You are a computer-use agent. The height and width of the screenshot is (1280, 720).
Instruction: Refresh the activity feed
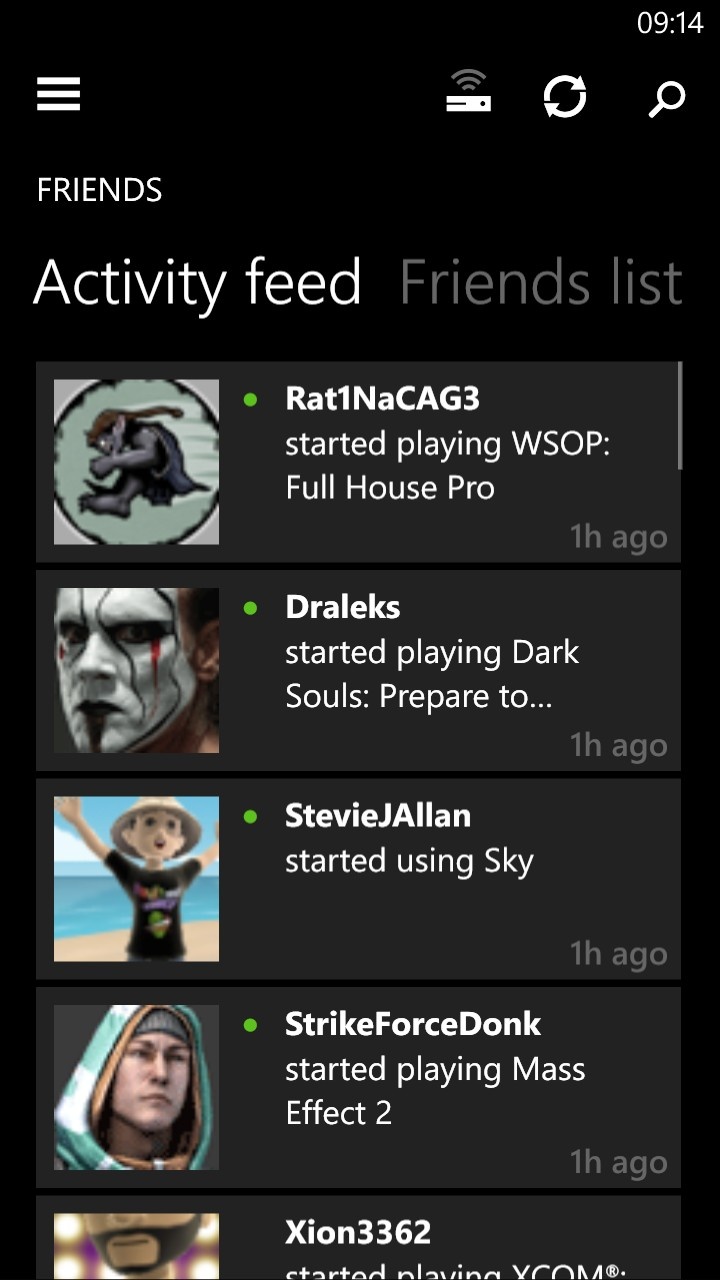565,97
